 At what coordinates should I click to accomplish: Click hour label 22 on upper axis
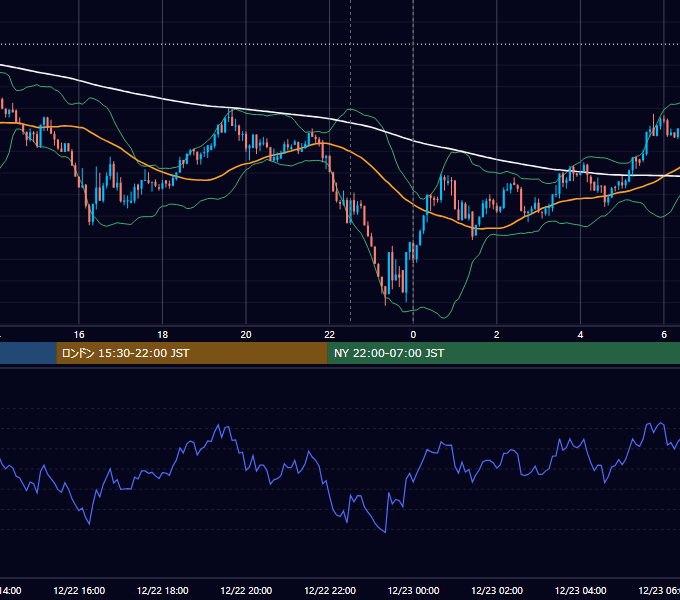pos(330,335)
